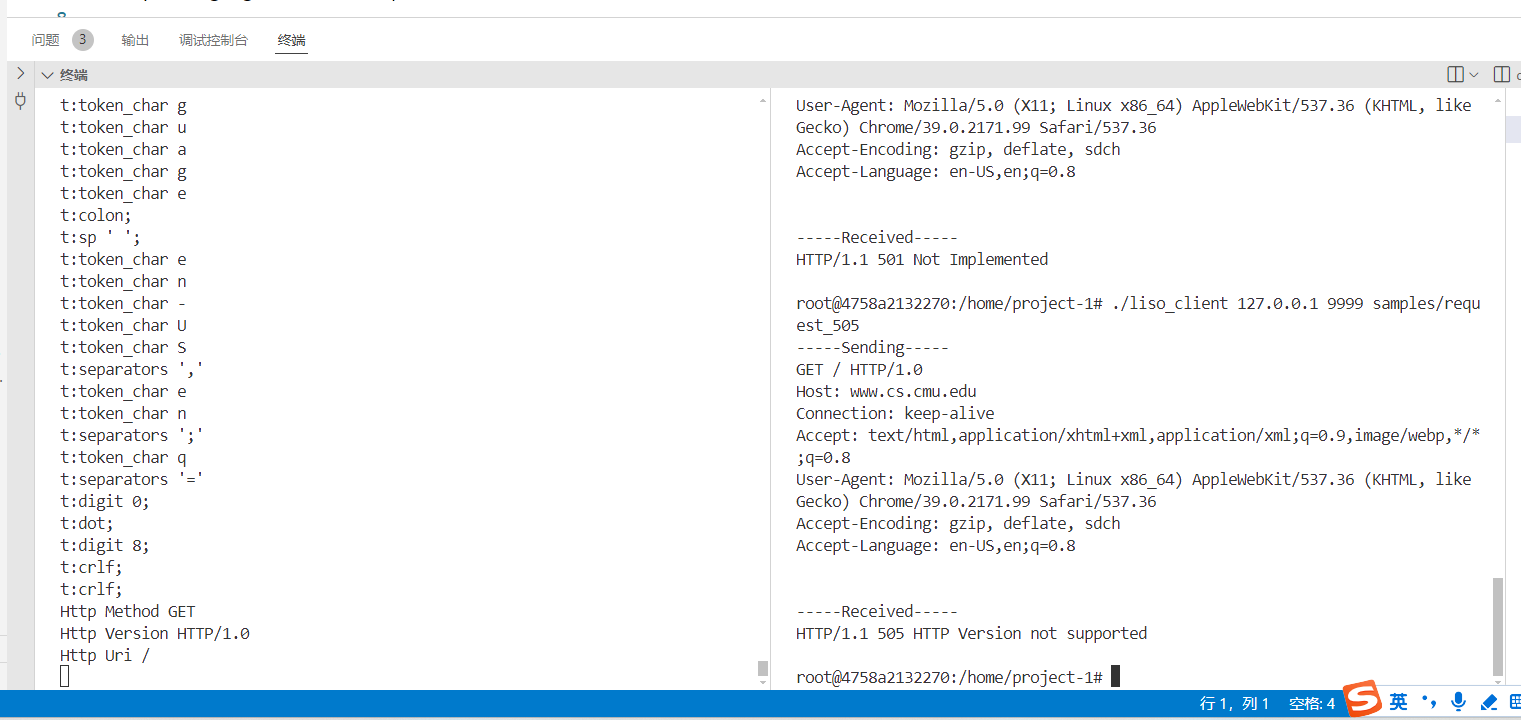Click the second split icon at the far right
The image size is (1521, 720).
[1501, 74]
